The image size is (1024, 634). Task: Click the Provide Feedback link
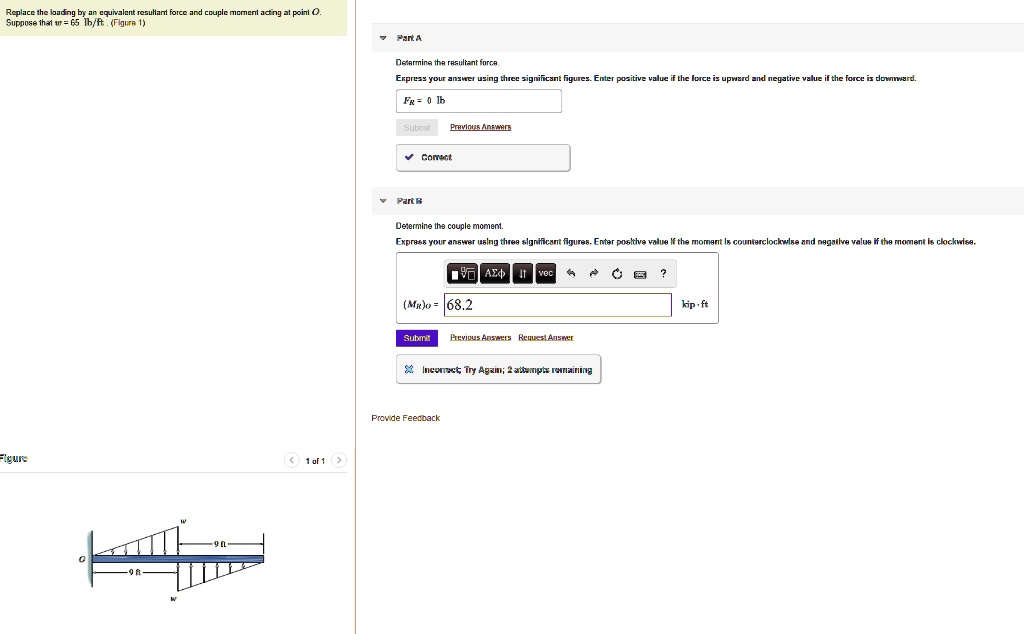pos(405,418)
